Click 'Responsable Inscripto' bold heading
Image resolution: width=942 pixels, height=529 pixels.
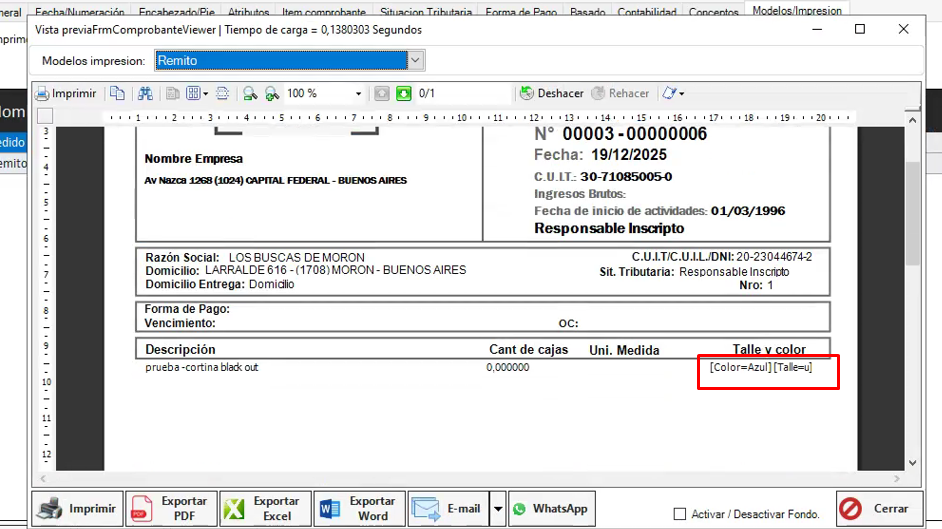coord(609,228)
